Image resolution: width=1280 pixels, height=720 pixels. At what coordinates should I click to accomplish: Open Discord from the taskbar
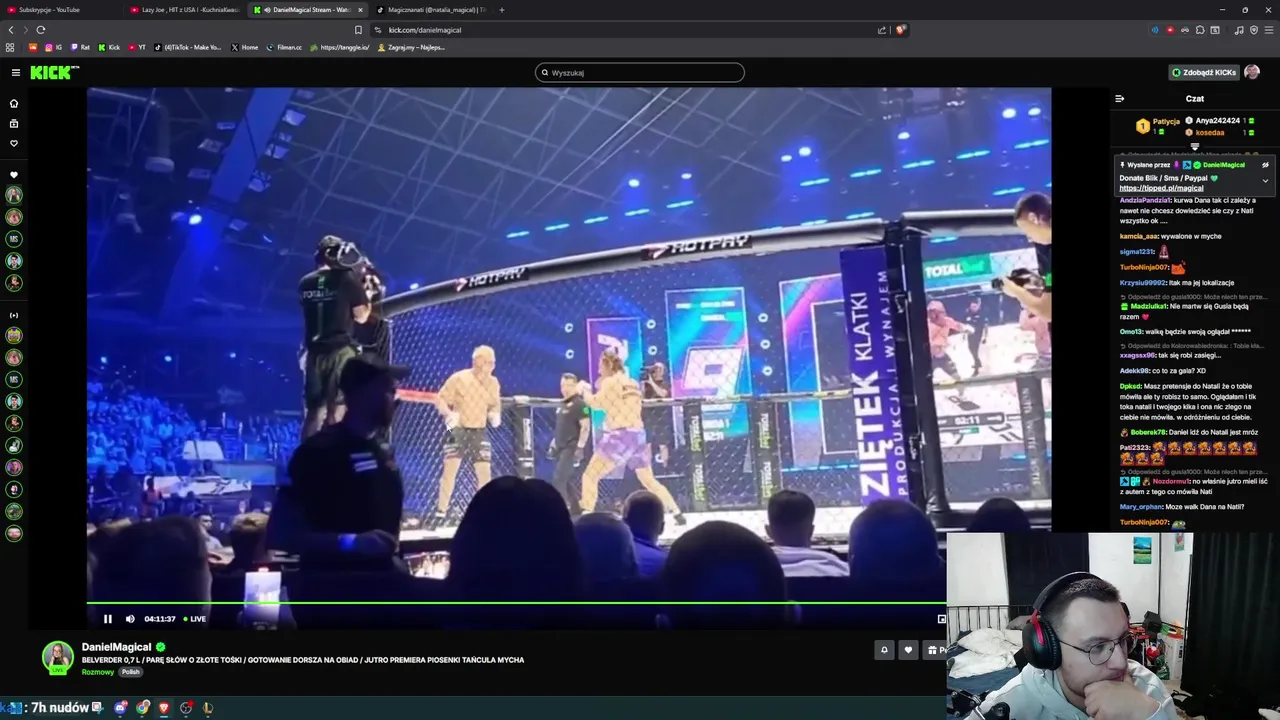[x=121, y=707]
